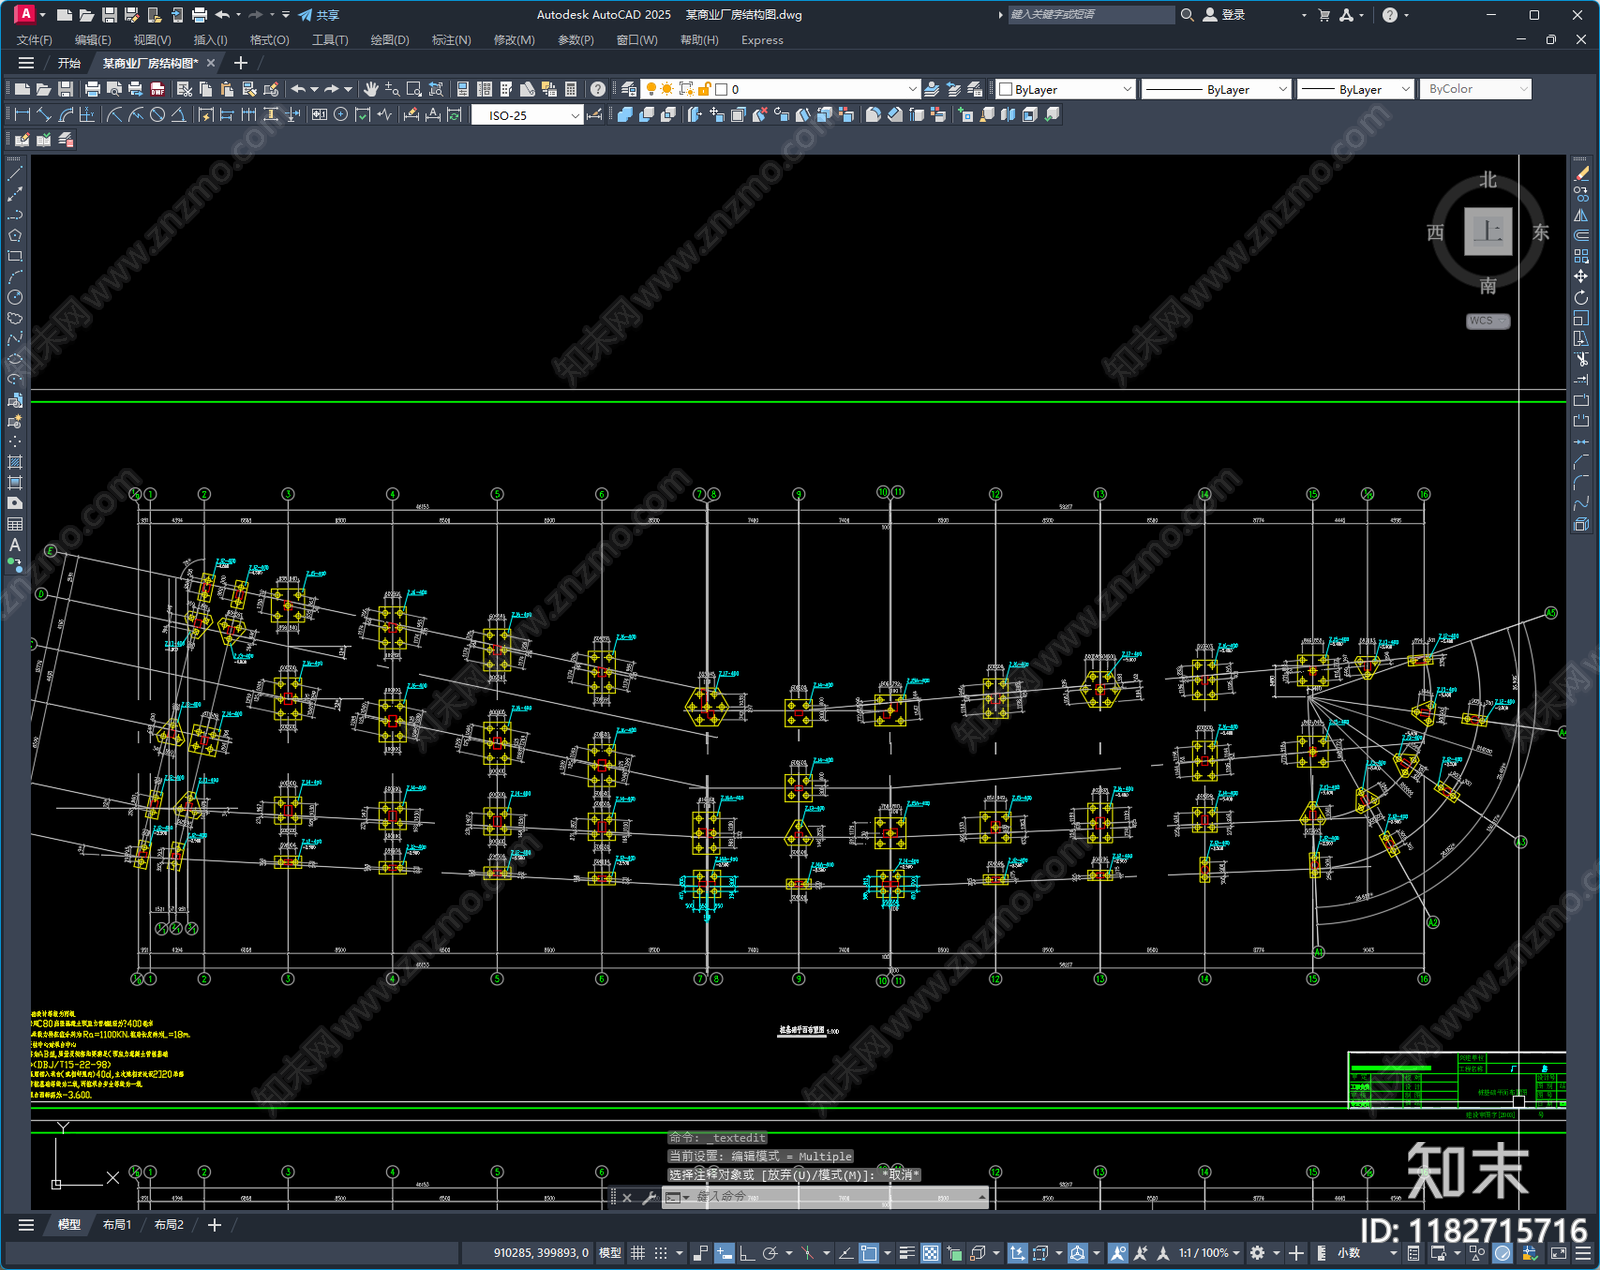Expand the quick access toolbar customize arrow
The width and height of the screenshot is (1600, 1270).
click(286, 15)
